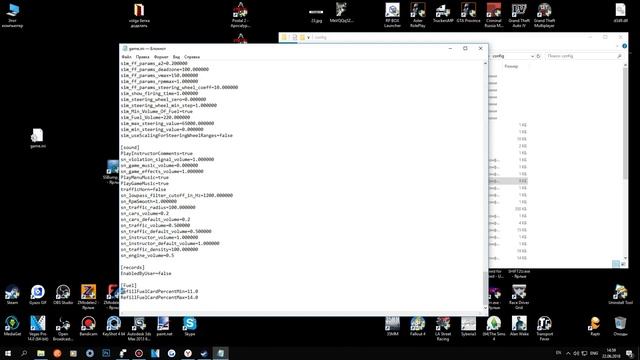Refresh the Explorer config folder view
Image resolution: width=640 pixels, height=360 pixels.
tap(538, 56)
